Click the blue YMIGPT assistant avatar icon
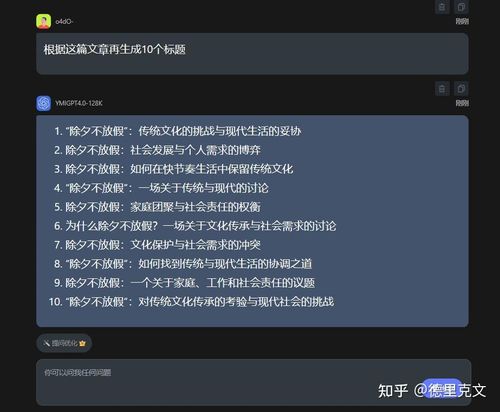The height and width of the screenshot is (412, 500). [43, 103]
